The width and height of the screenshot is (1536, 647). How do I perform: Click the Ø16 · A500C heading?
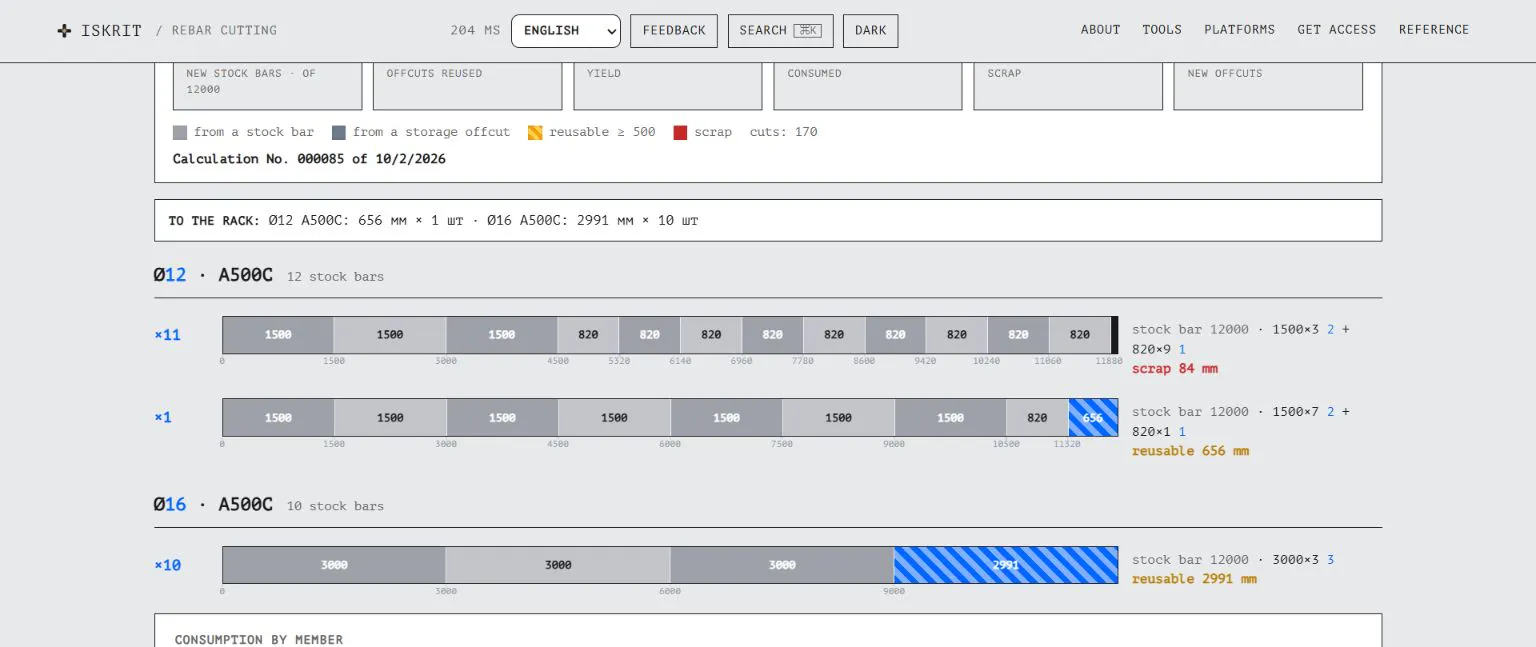tap(213, 504)
